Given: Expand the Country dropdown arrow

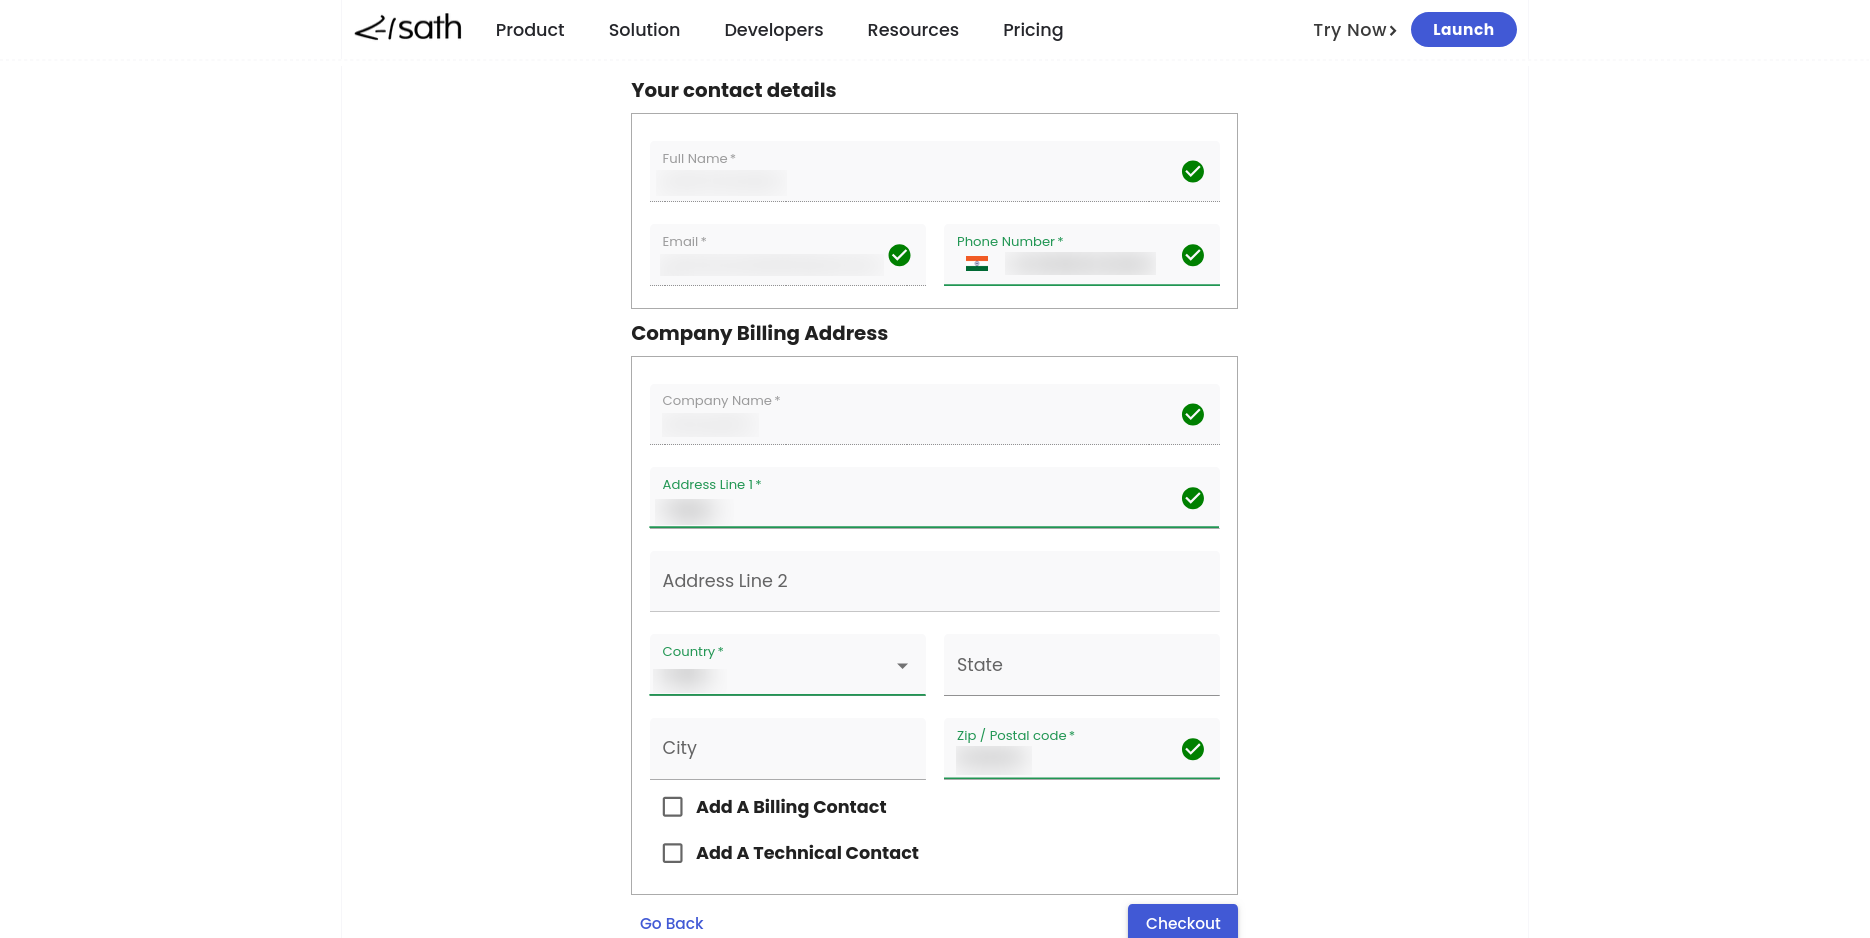Looking at the screenshot, I should 902,666.
